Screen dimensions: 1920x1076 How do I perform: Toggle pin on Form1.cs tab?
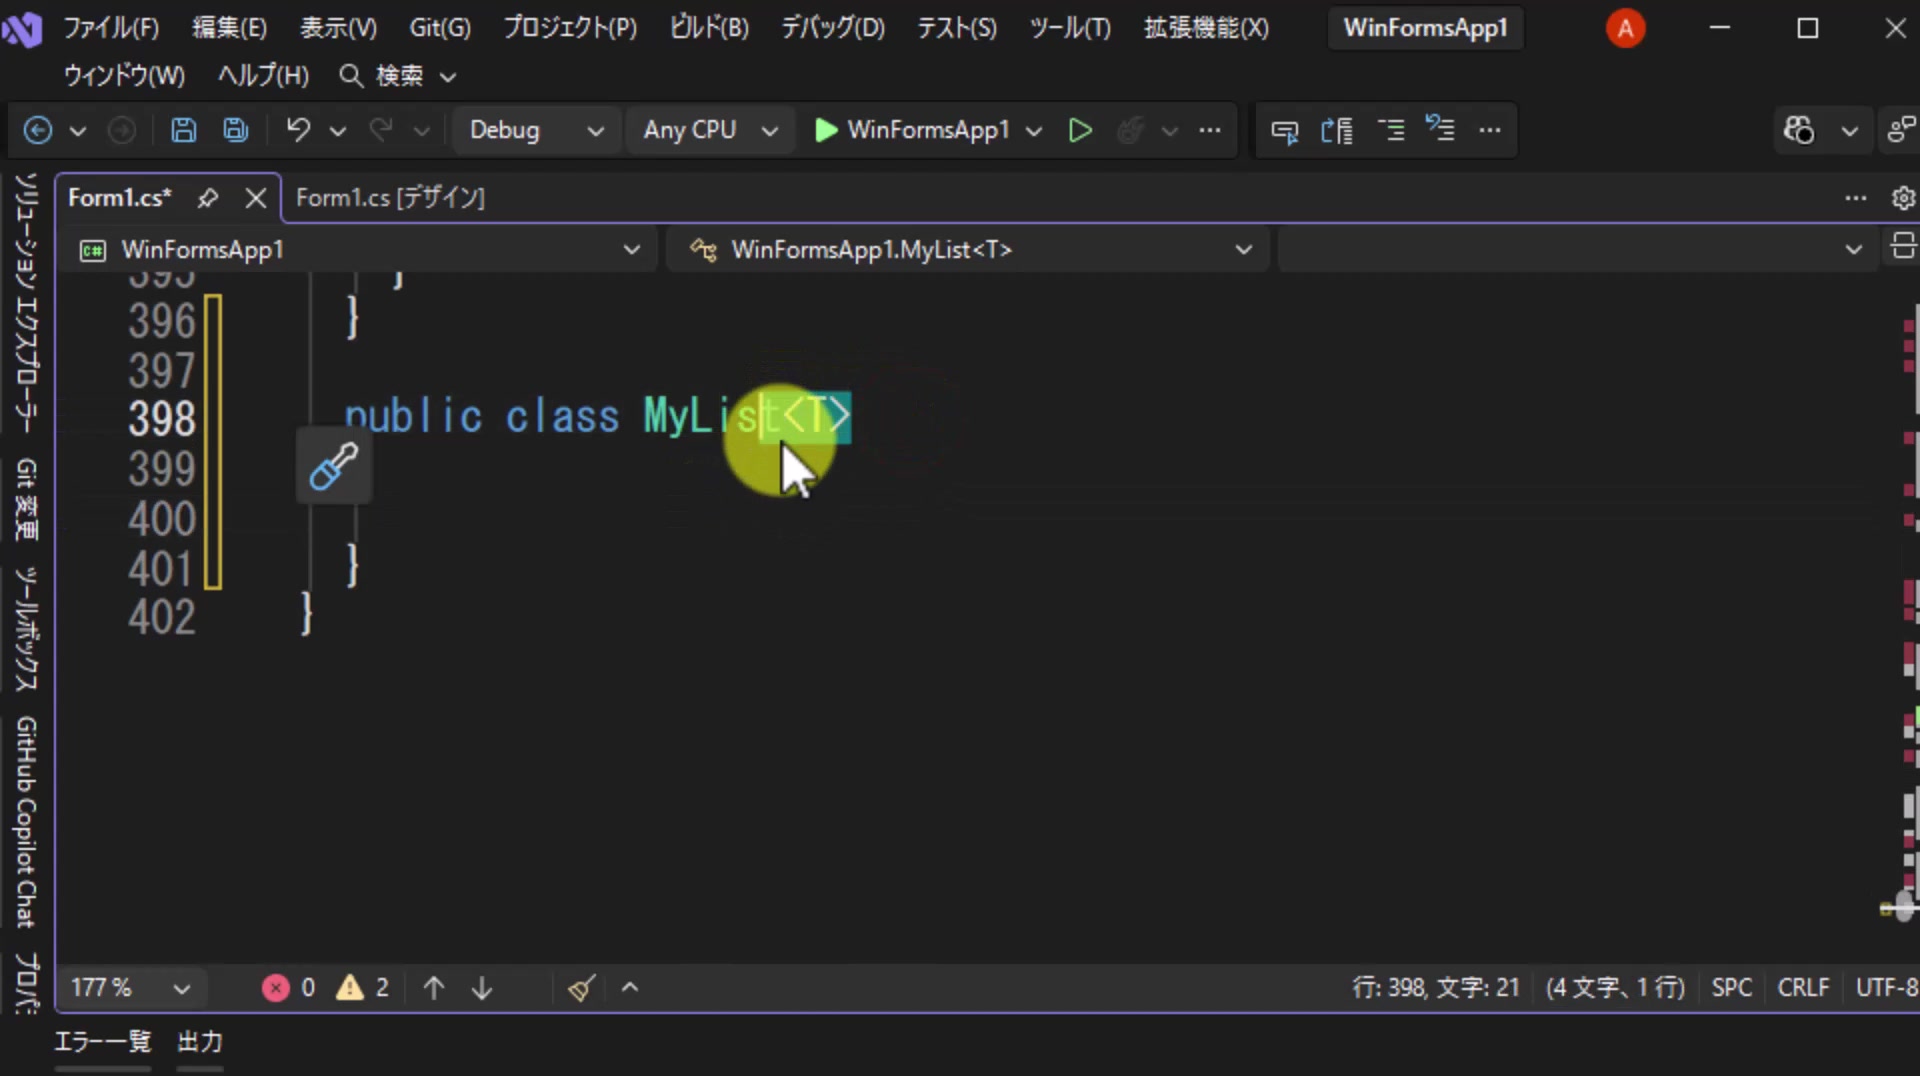[x=207, y=198]
